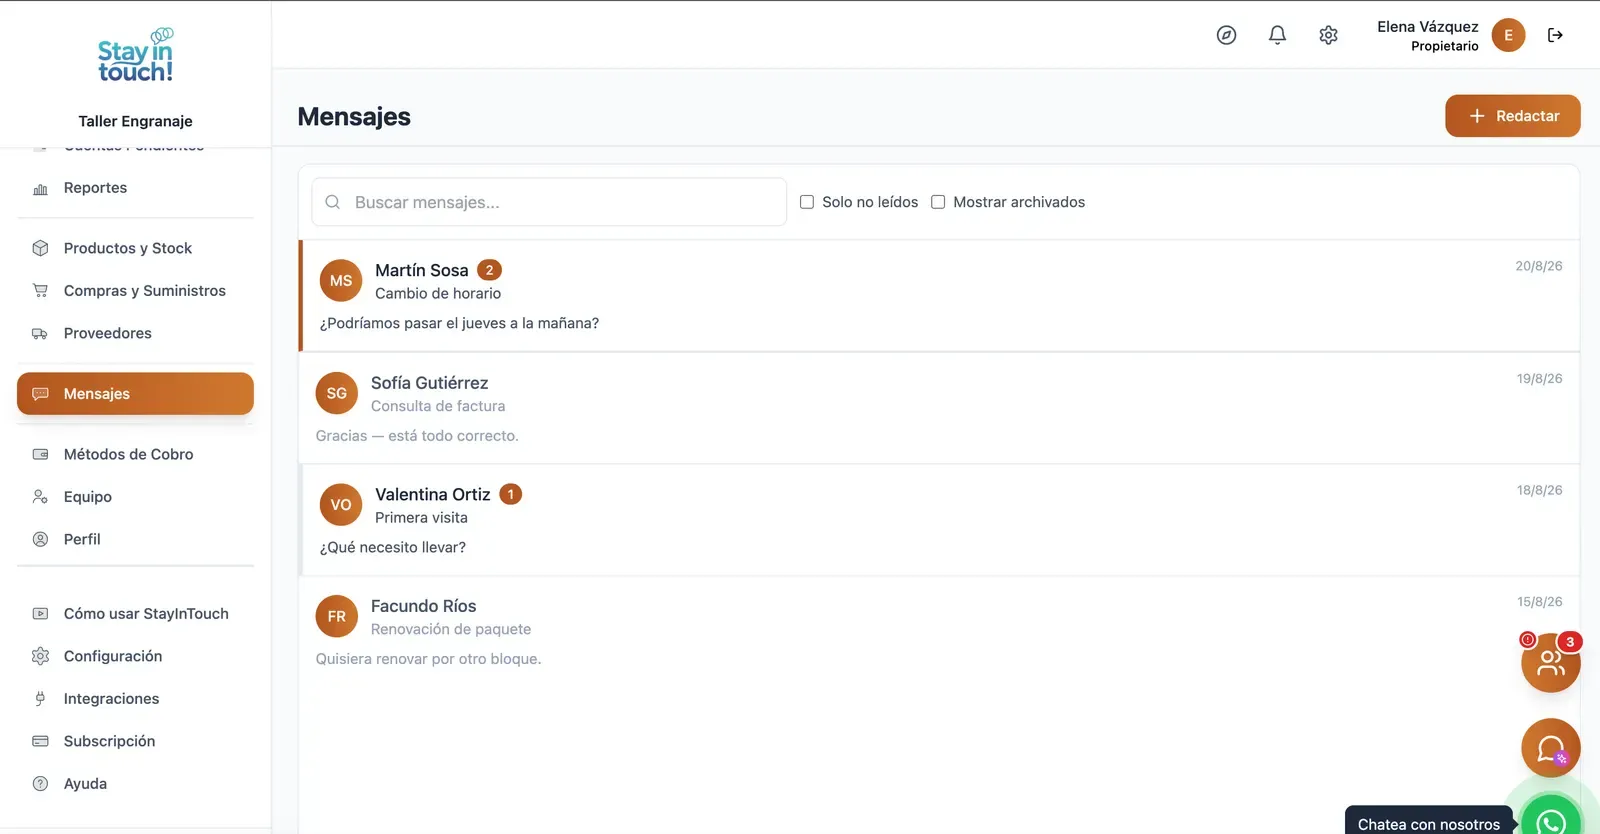Open the WhatsApp chat bubble
This screenshot has height=834, width=1600.
pyautogui.click(x=1551, y=814)
